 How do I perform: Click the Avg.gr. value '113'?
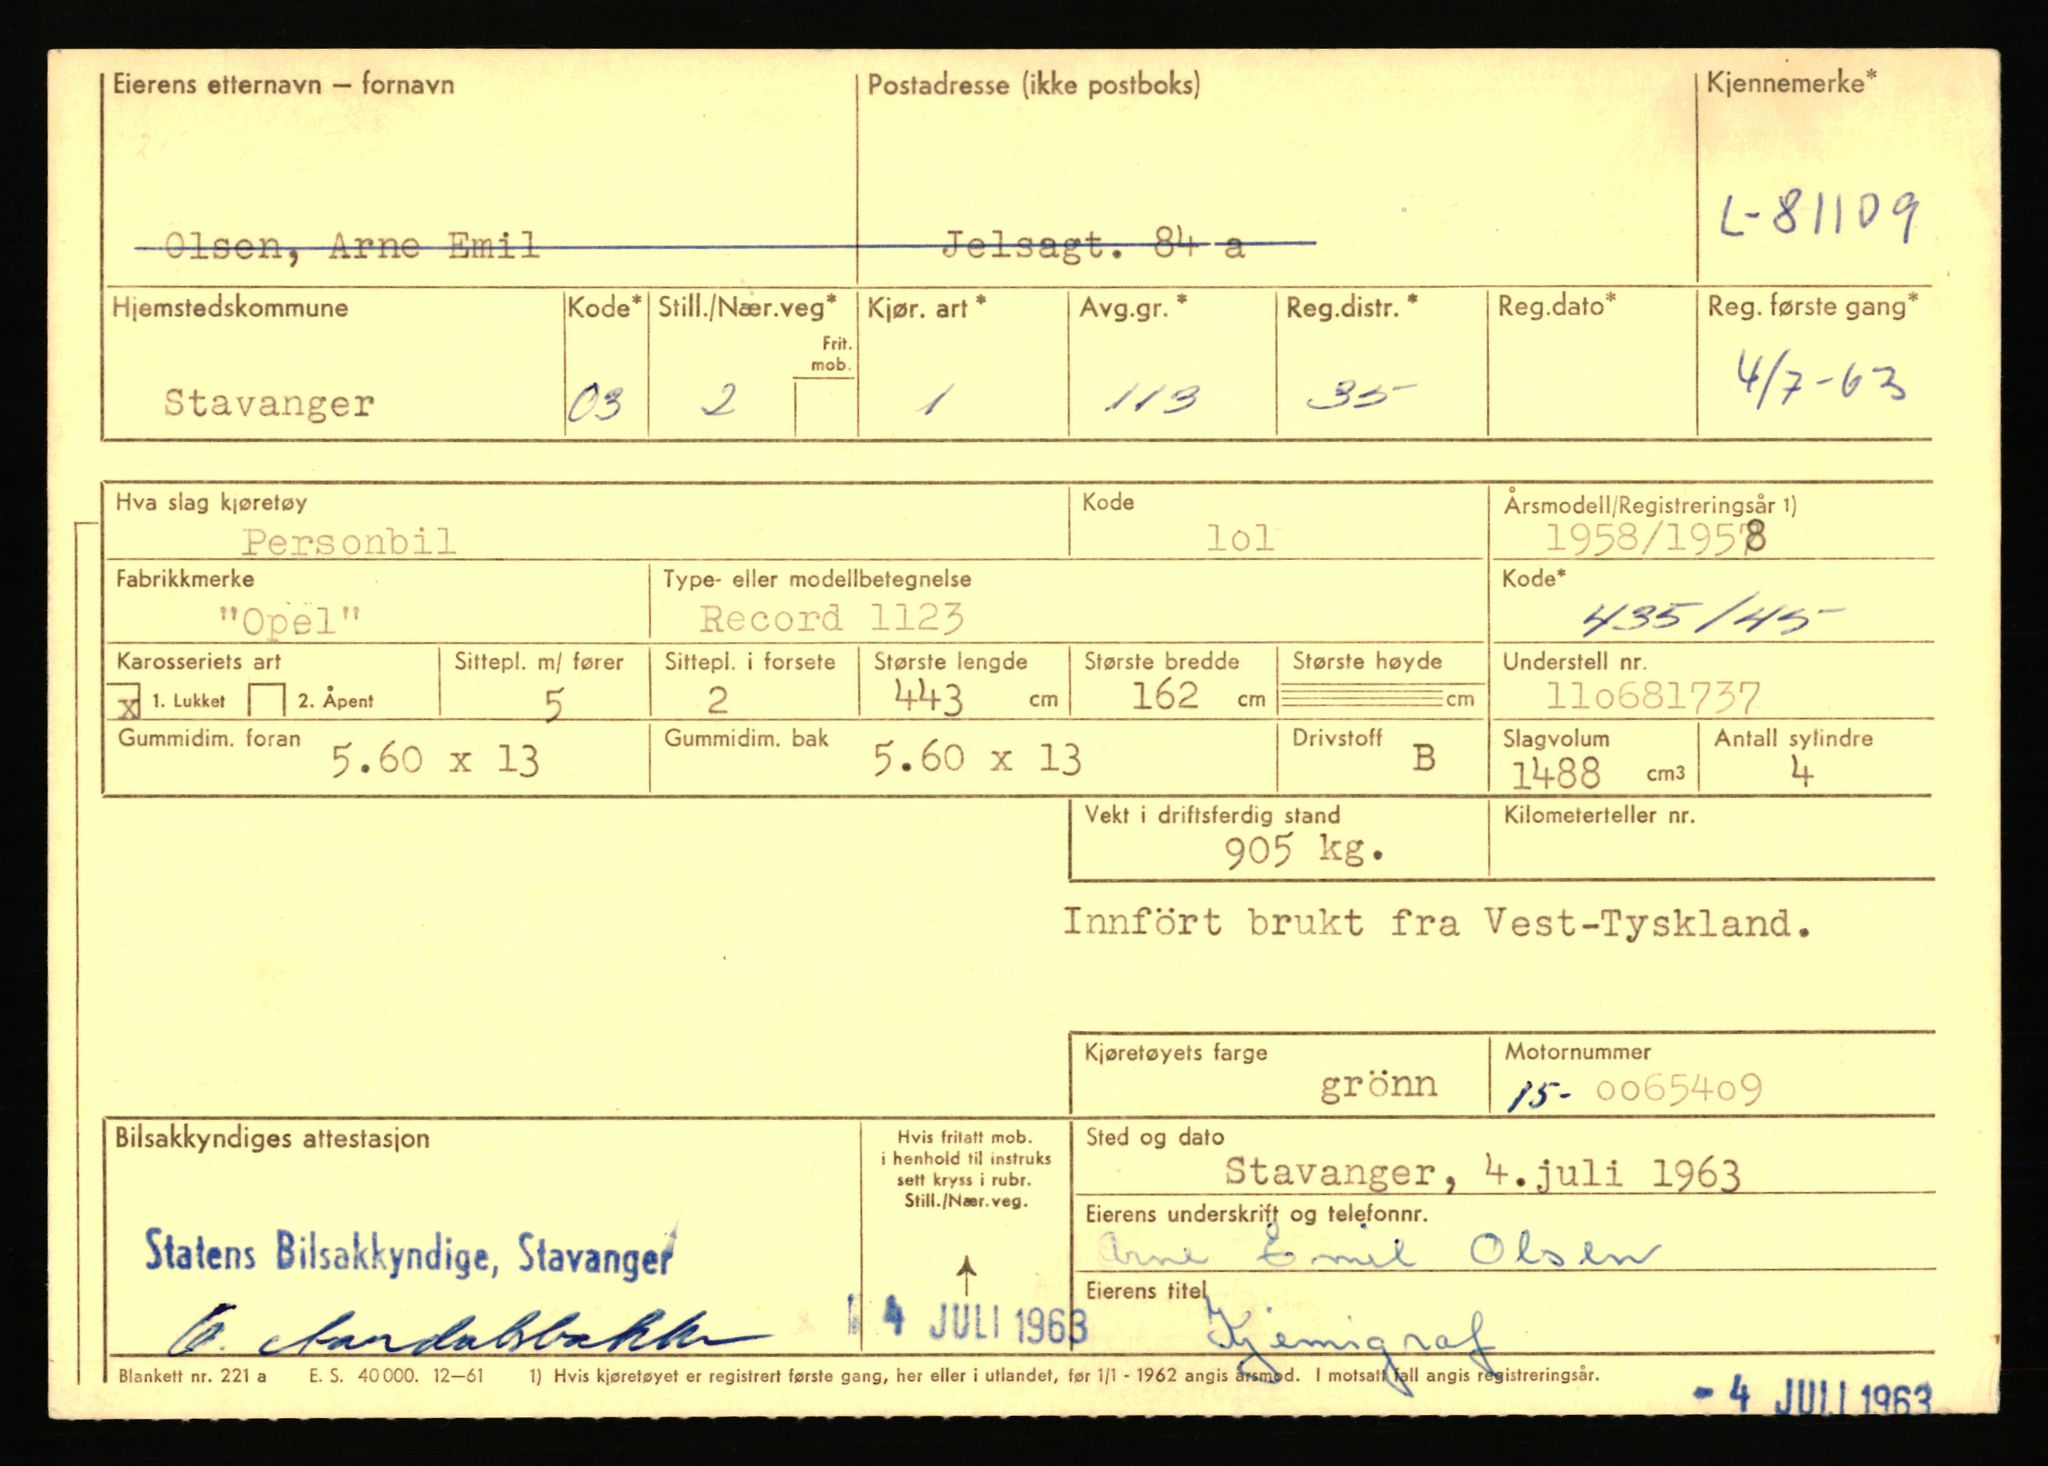1152,400
